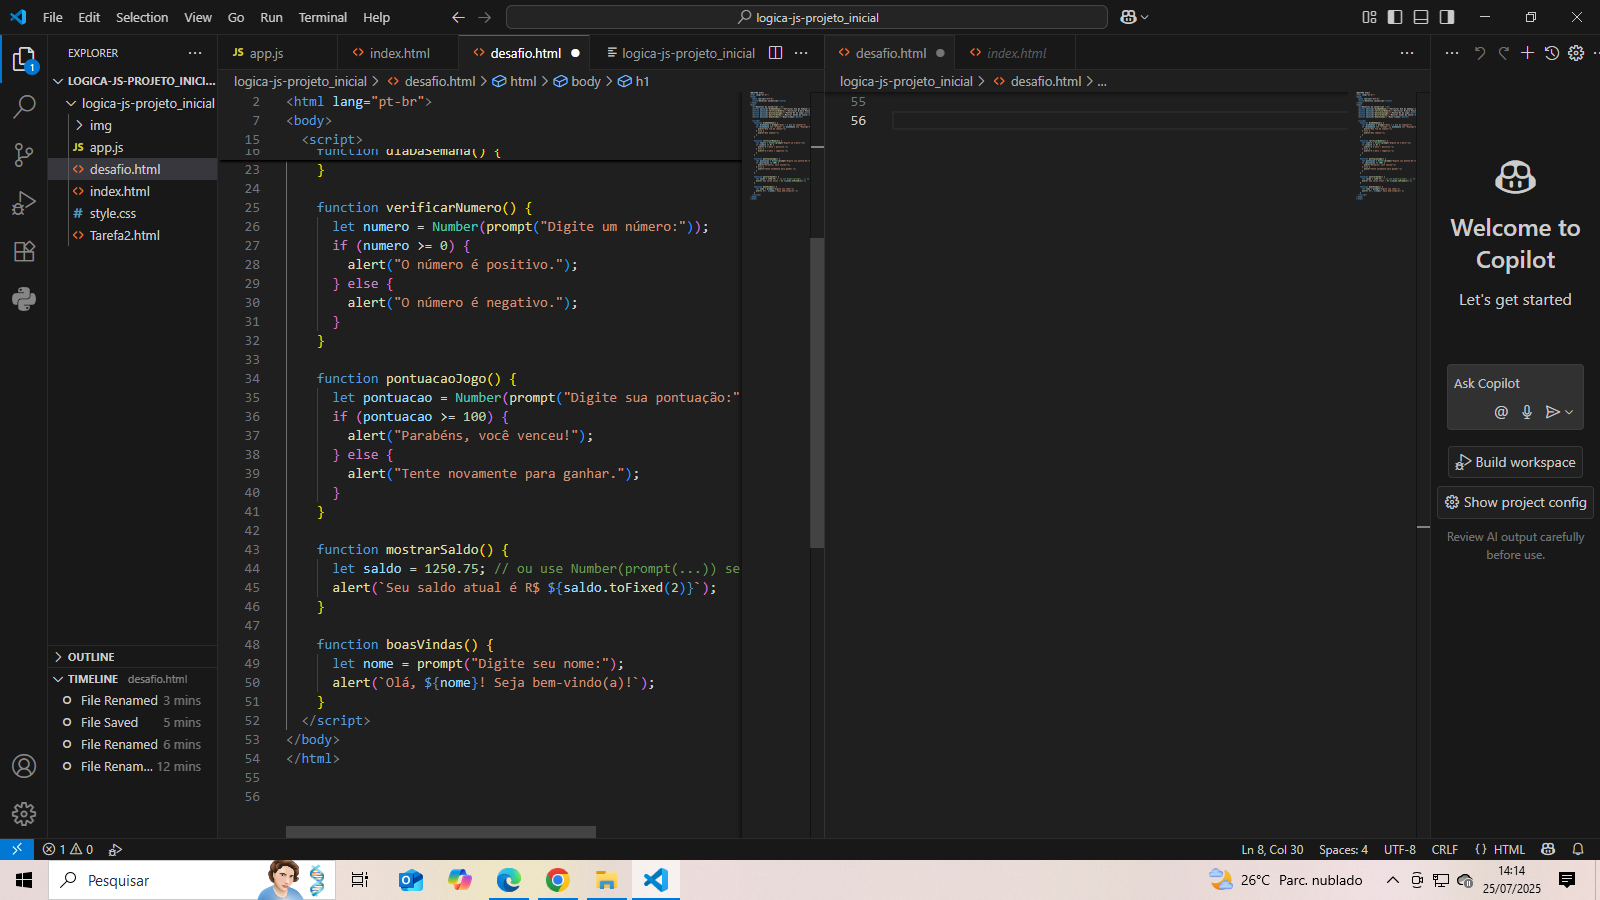
Task: Open left editor group more actions ellipsis
Action: click(x=801, y=53)
